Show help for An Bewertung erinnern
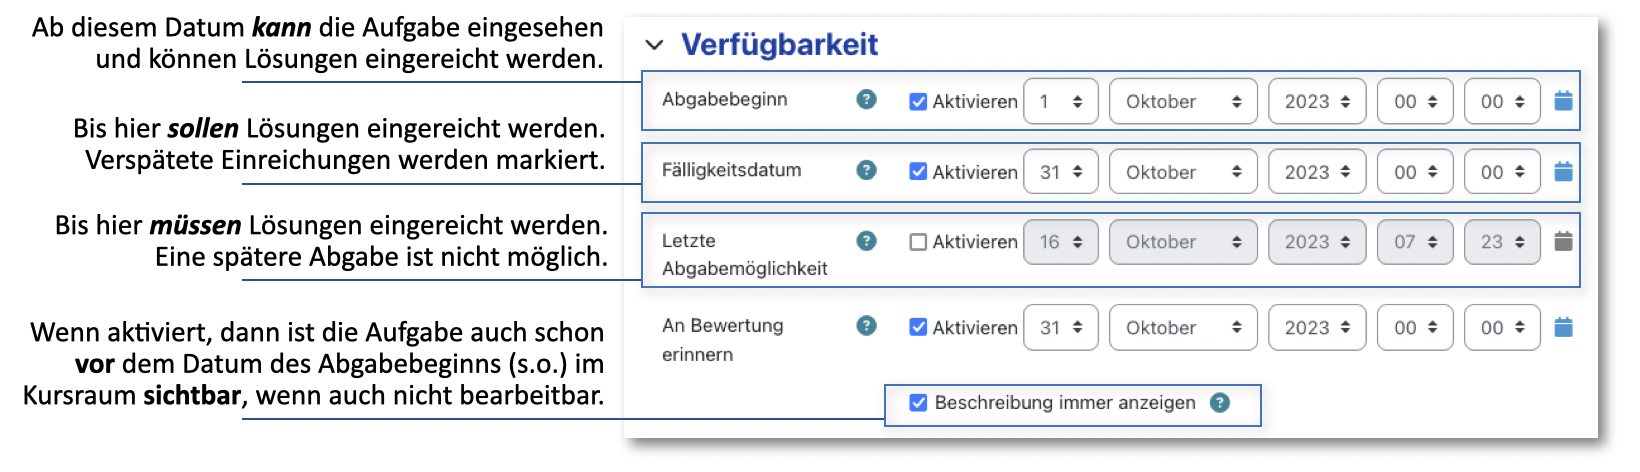The width and height of the screenshot is (1640, 472). [x=867, y=326]
